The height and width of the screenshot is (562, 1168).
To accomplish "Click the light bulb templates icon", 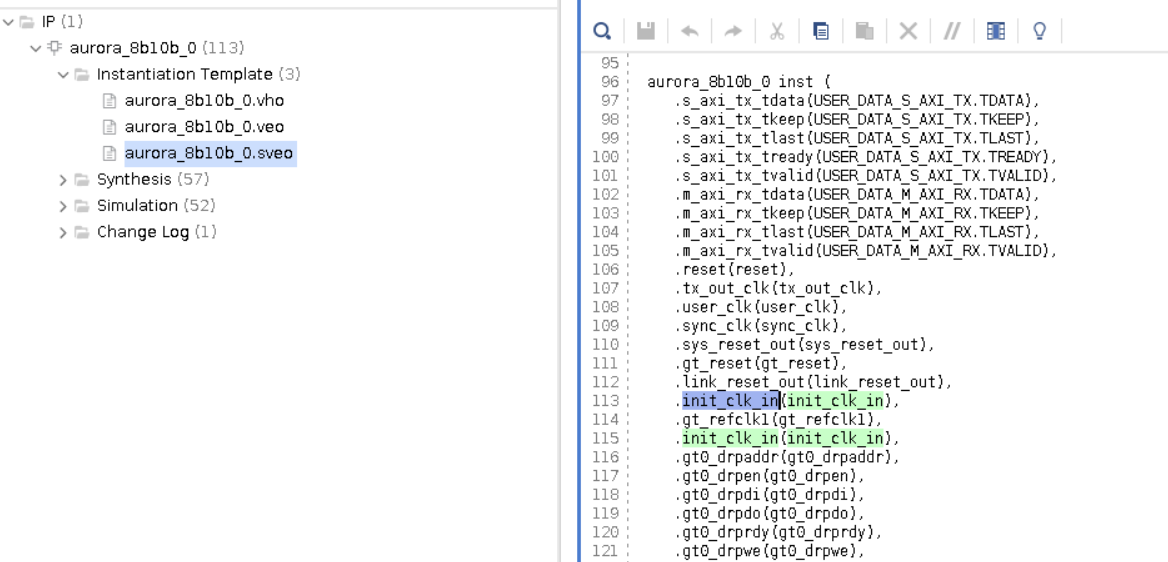I will click(x=1039, y=31).
